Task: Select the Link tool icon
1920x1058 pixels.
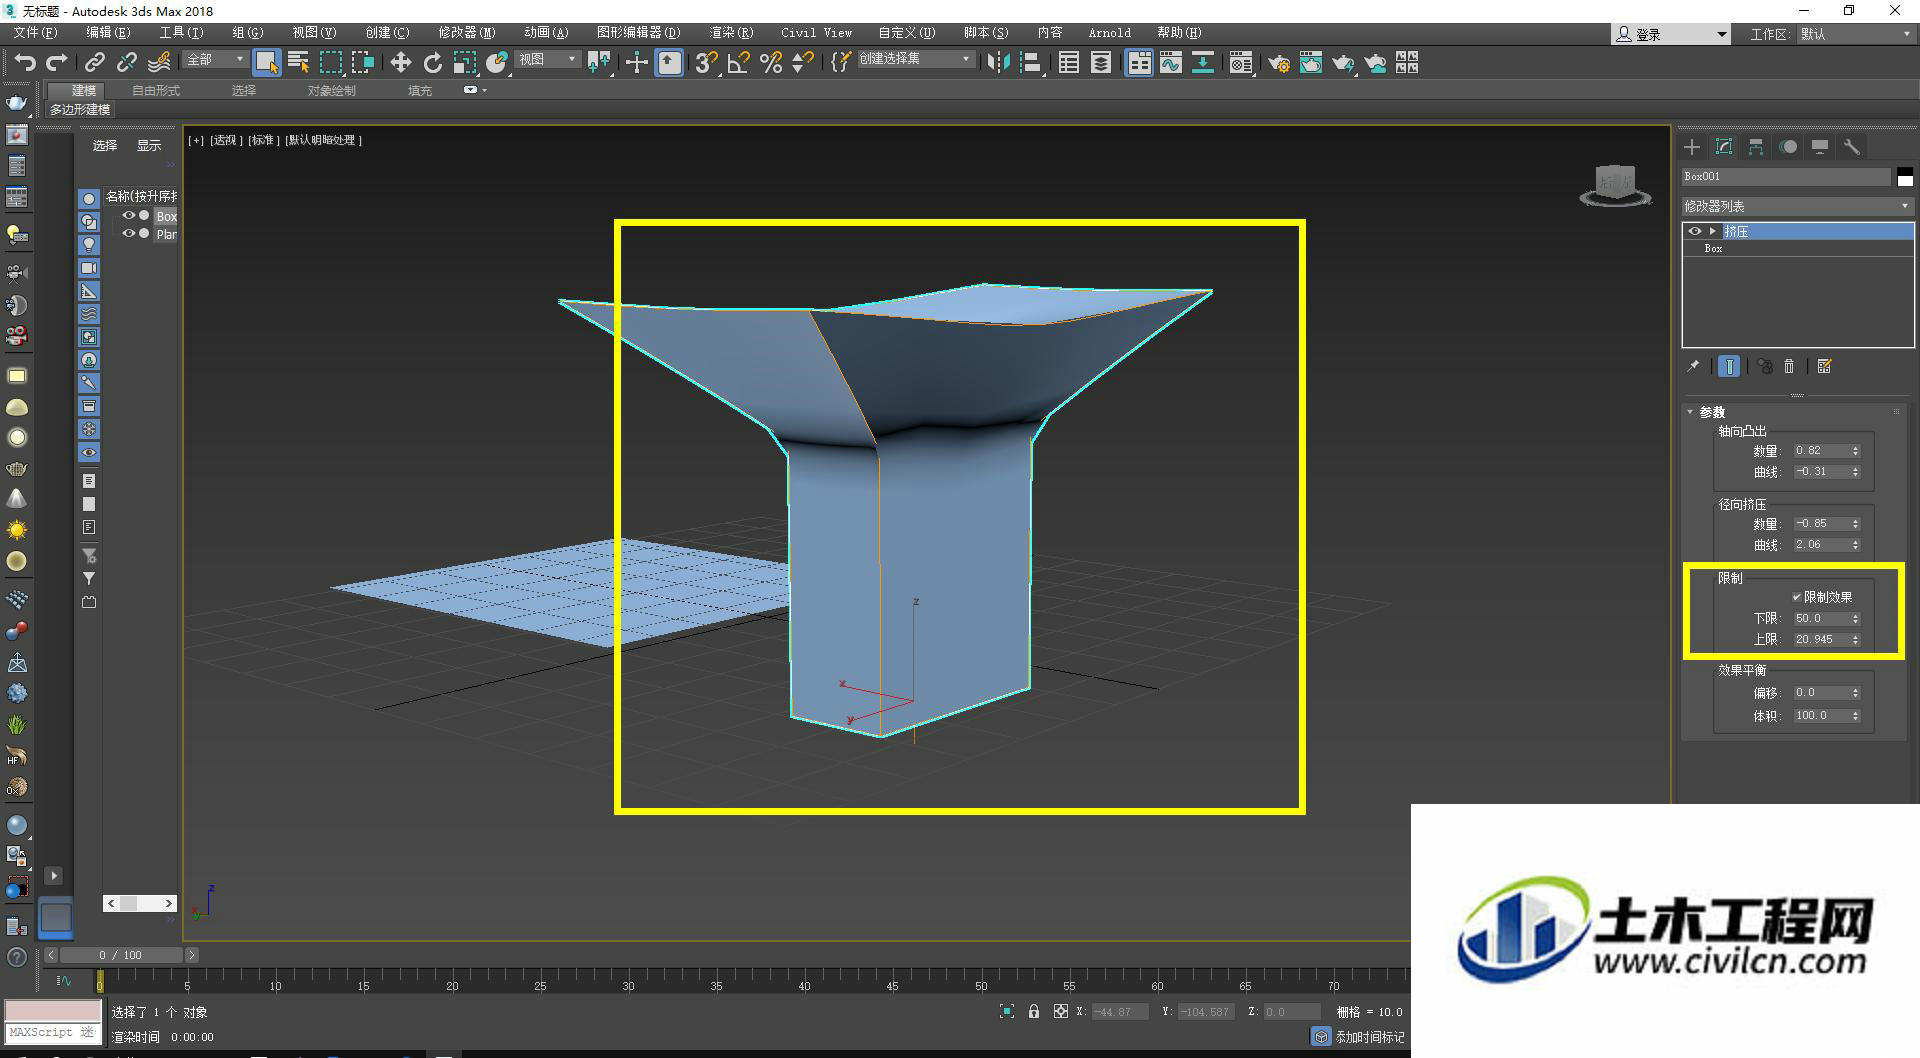Action: click(94, 62)
